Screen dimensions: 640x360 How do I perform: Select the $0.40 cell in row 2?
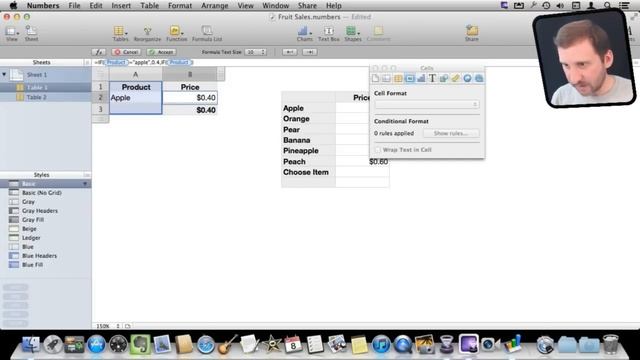coord(190,98)
